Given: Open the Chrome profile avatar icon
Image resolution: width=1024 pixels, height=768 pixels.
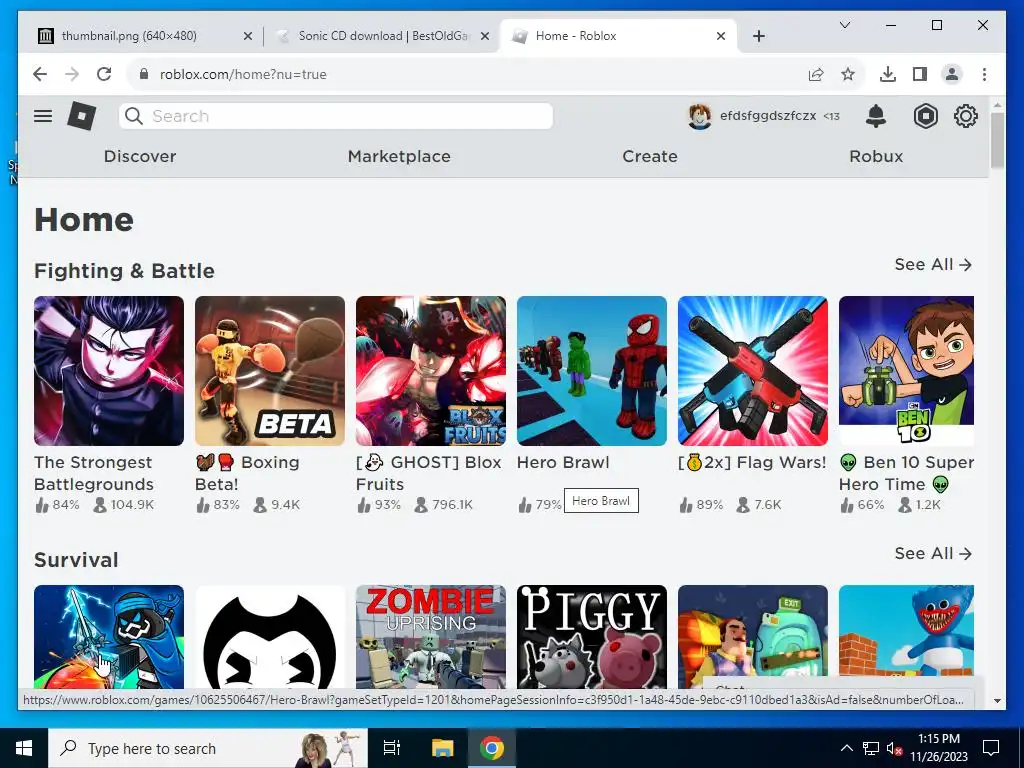Looking at the screenshot, I should click(952, 74).
